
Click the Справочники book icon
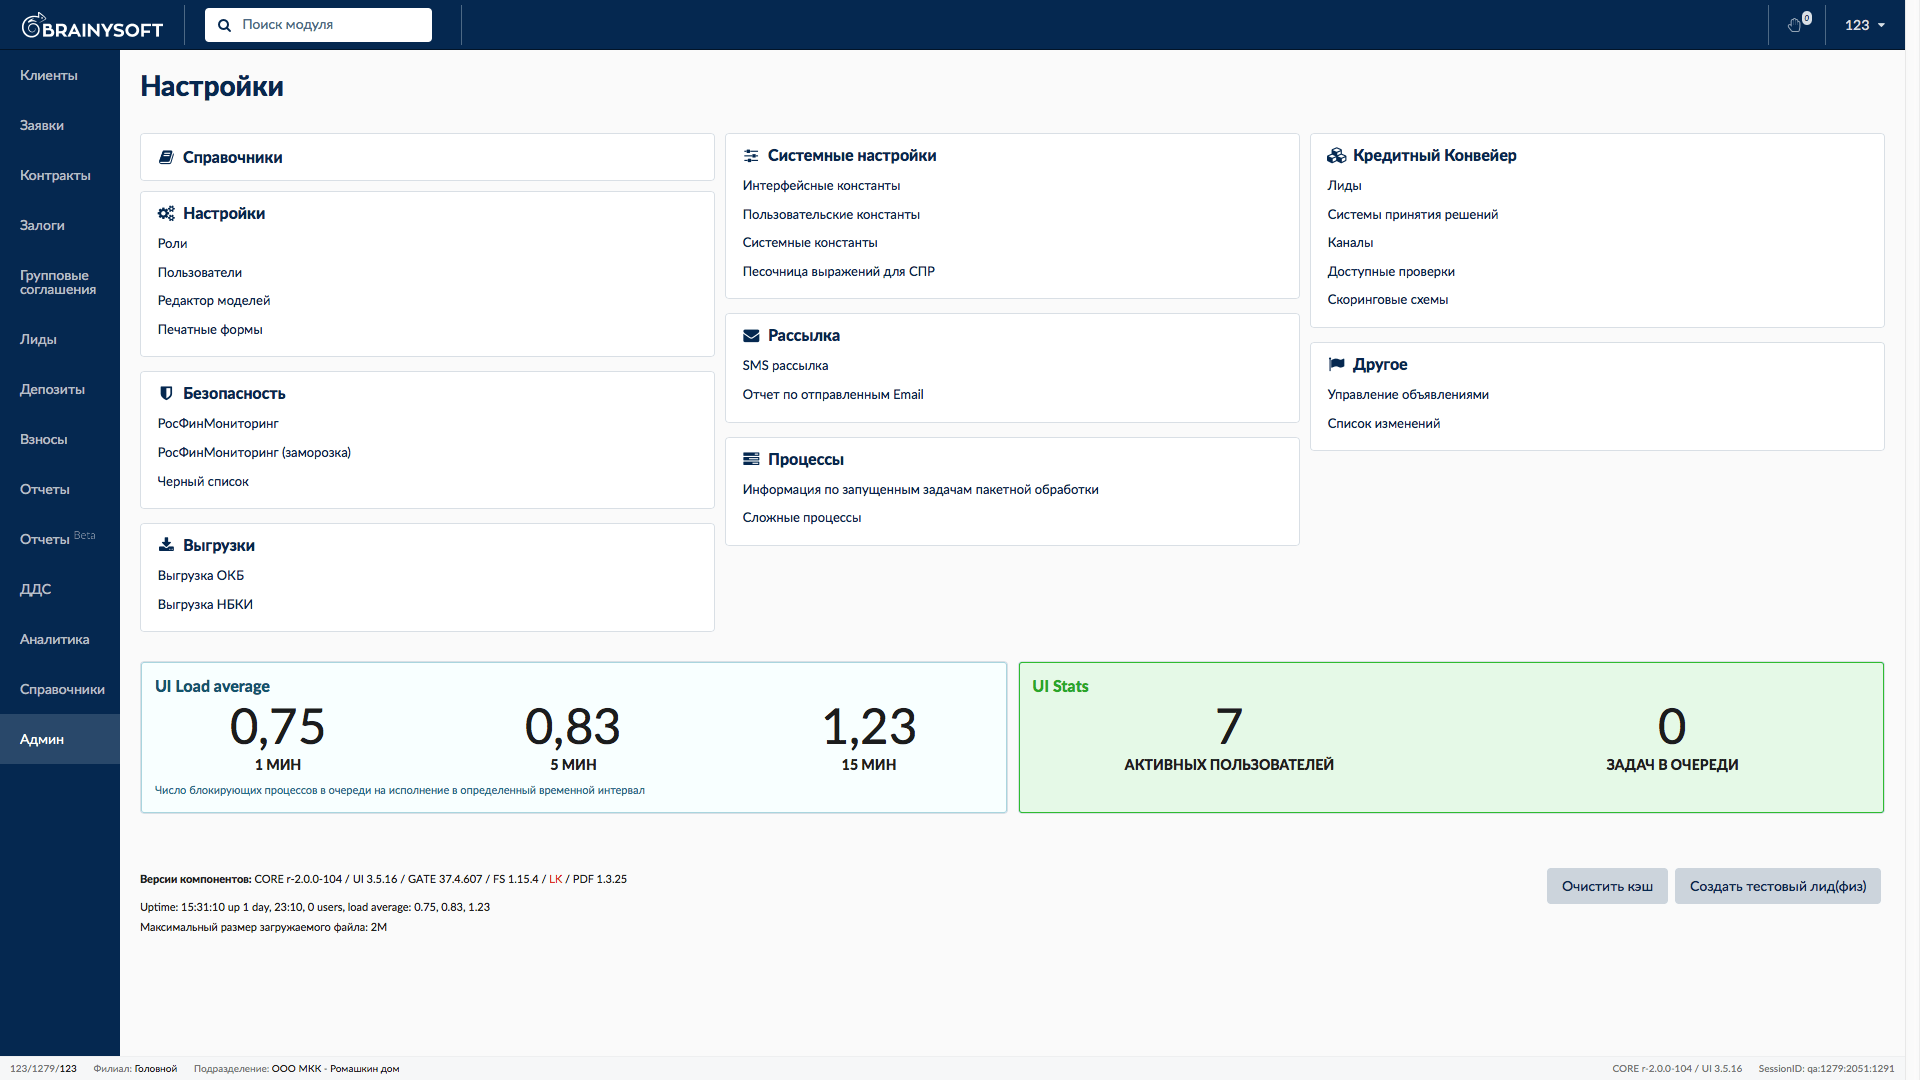click(x=166, y=157)
